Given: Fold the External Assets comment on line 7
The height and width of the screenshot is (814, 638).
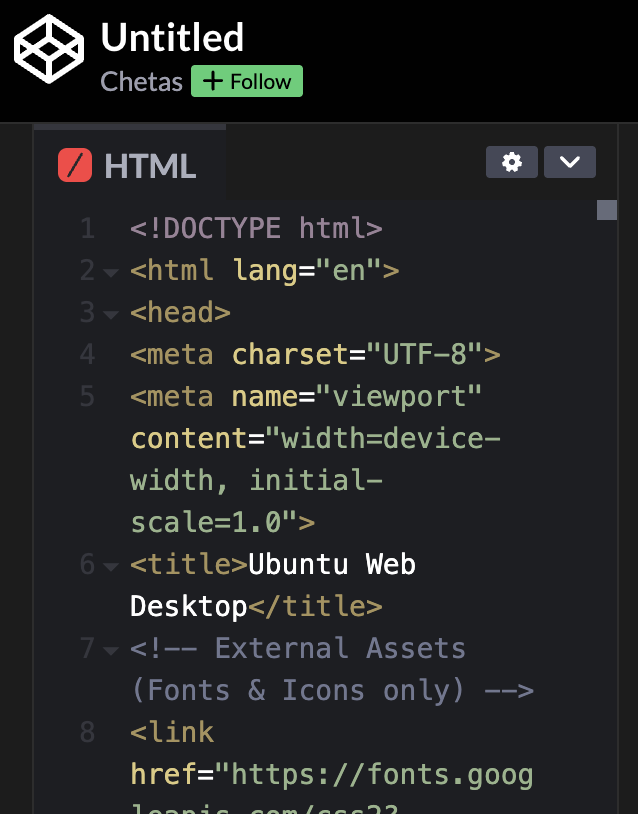Looking at the screenshot, I should pyautogui.click(x=110, y=650).
